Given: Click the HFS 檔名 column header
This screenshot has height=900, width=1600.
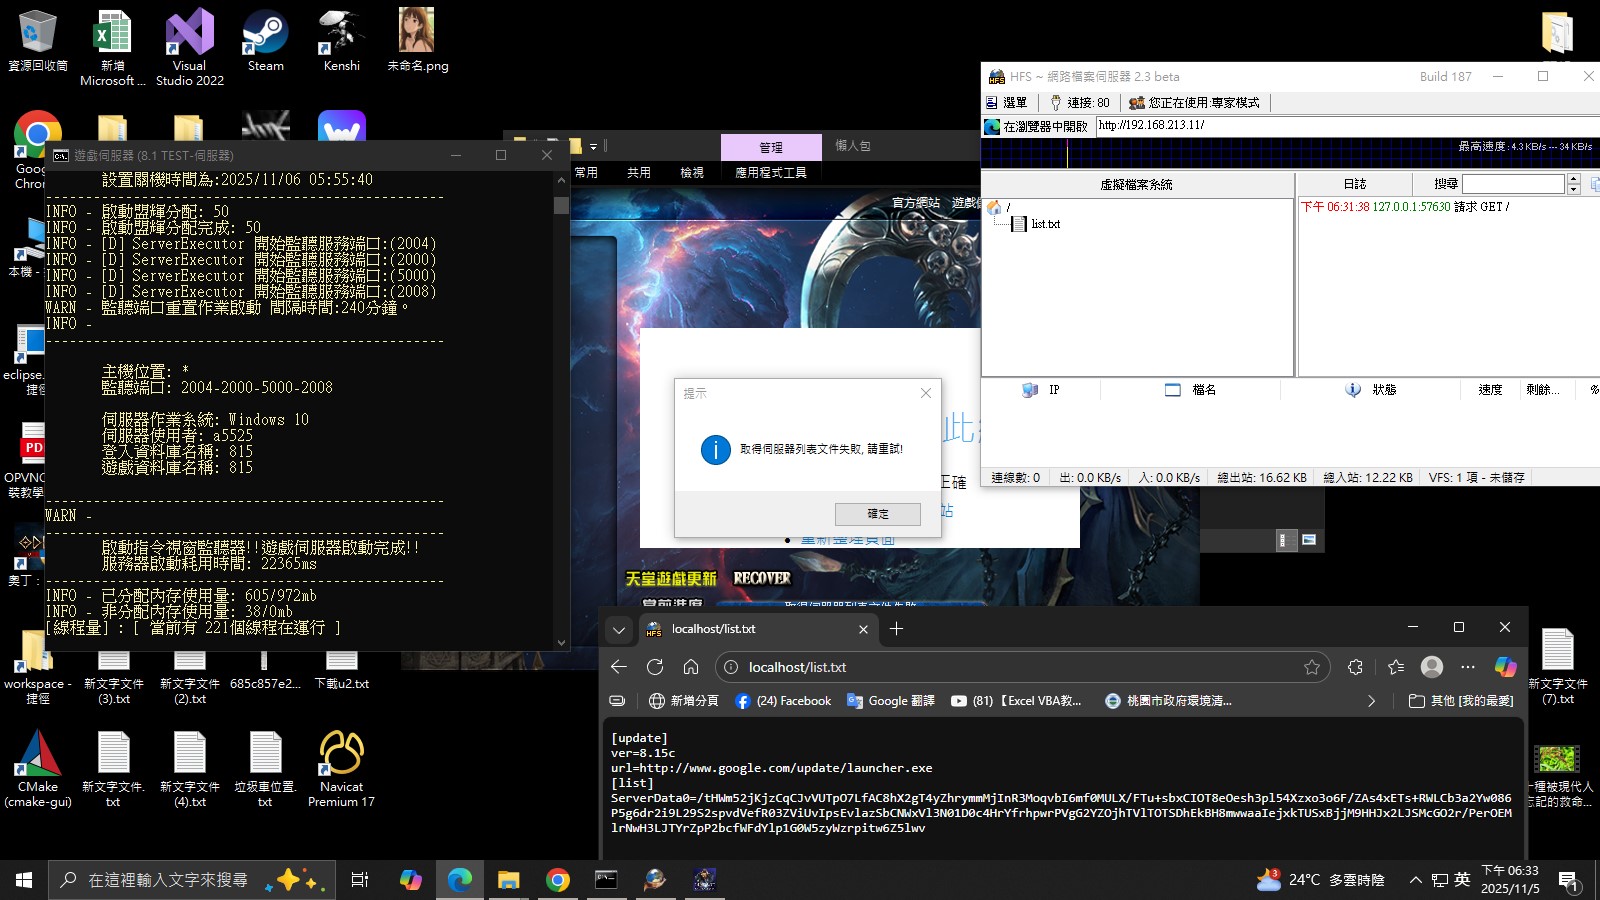Looking at the screenshot, I should (x=1191, y=390).
